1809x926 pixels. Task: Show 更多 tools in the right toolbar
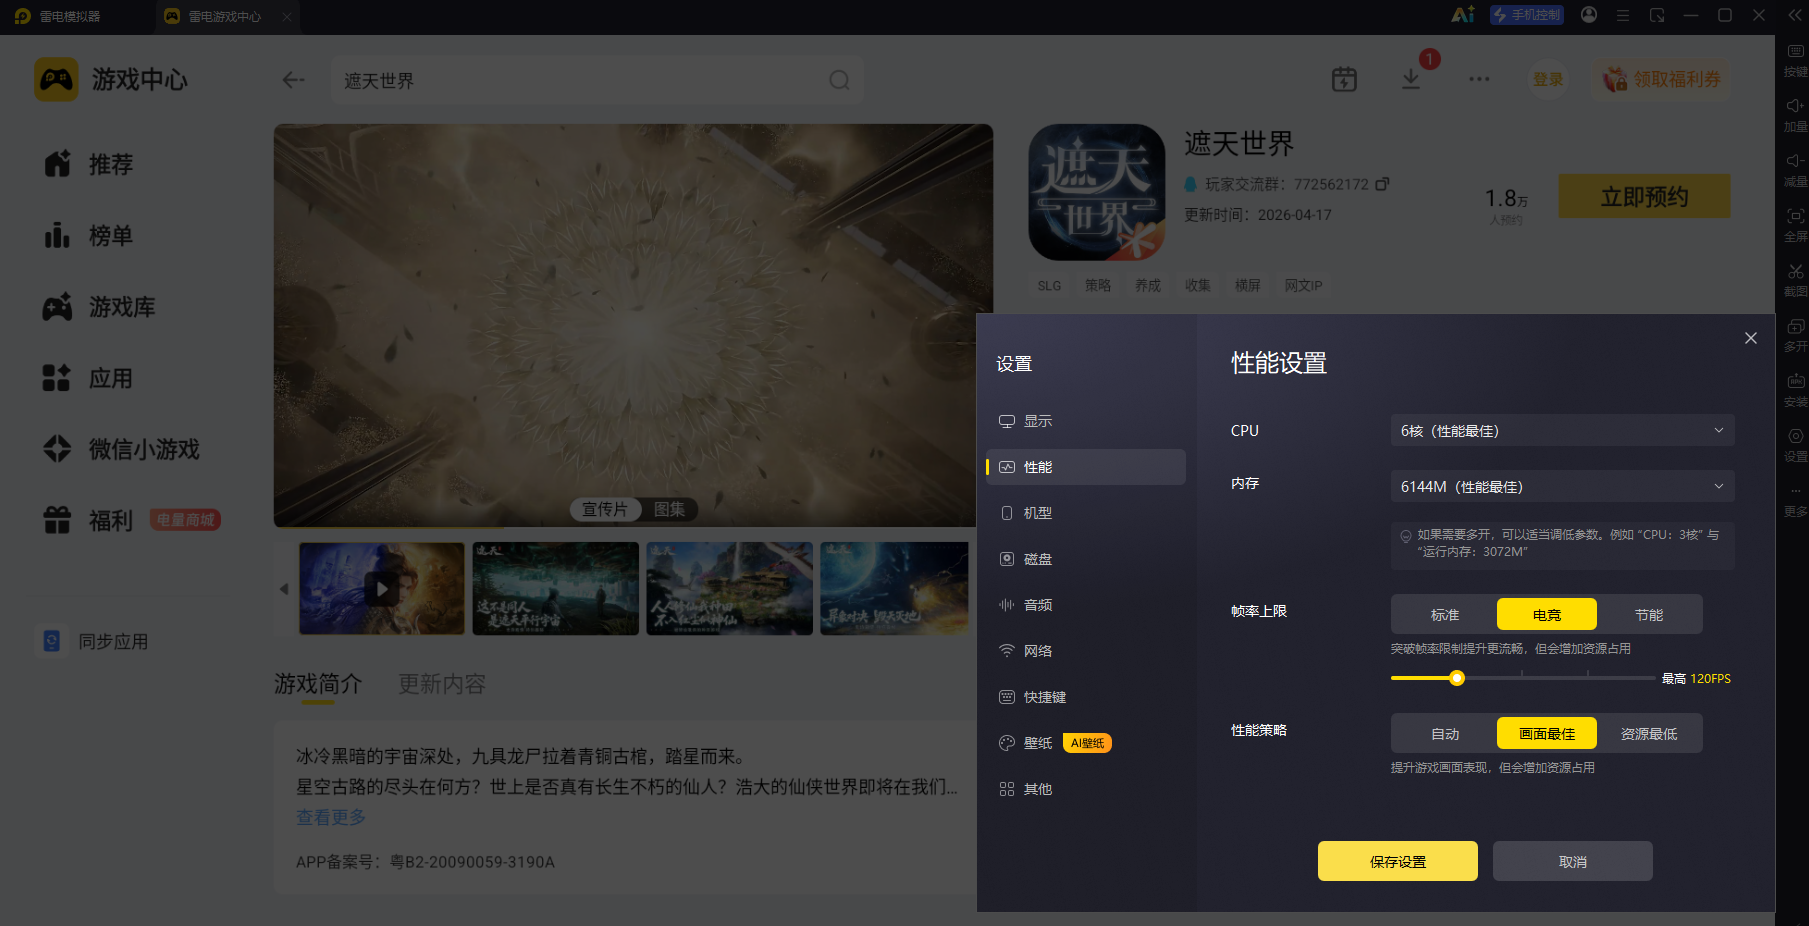pos(1796,500)
